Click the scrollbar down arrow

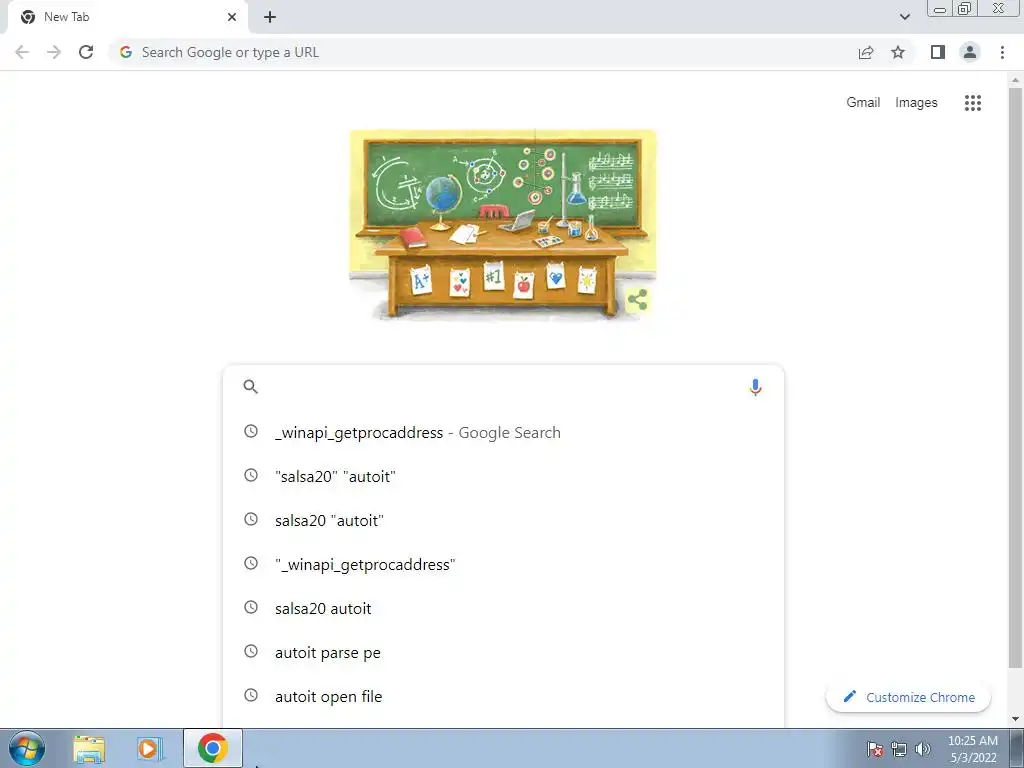tap(1014, 719)
